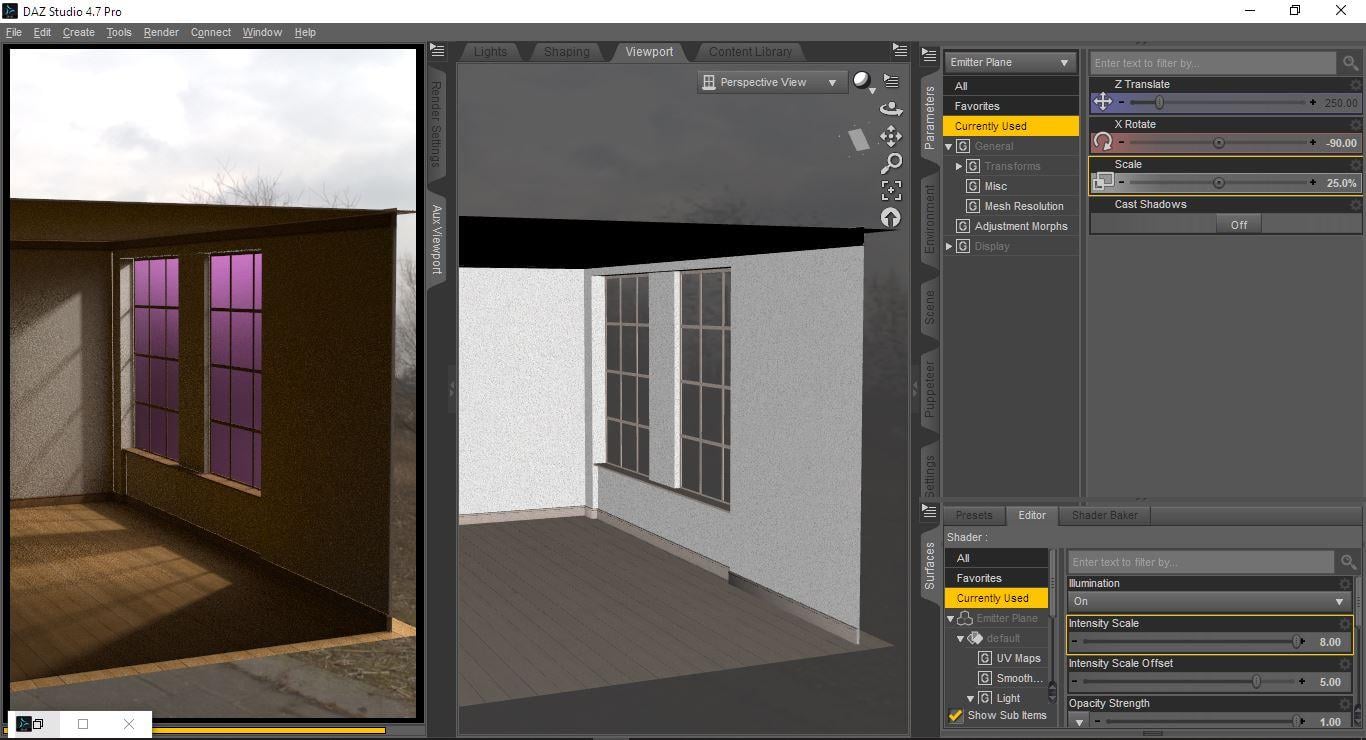The width and height of the screenshot is (1366, 740).
Task: Click the Intensity Scale slider handle
Action: pyautogui.click(x=1296, y=642)
